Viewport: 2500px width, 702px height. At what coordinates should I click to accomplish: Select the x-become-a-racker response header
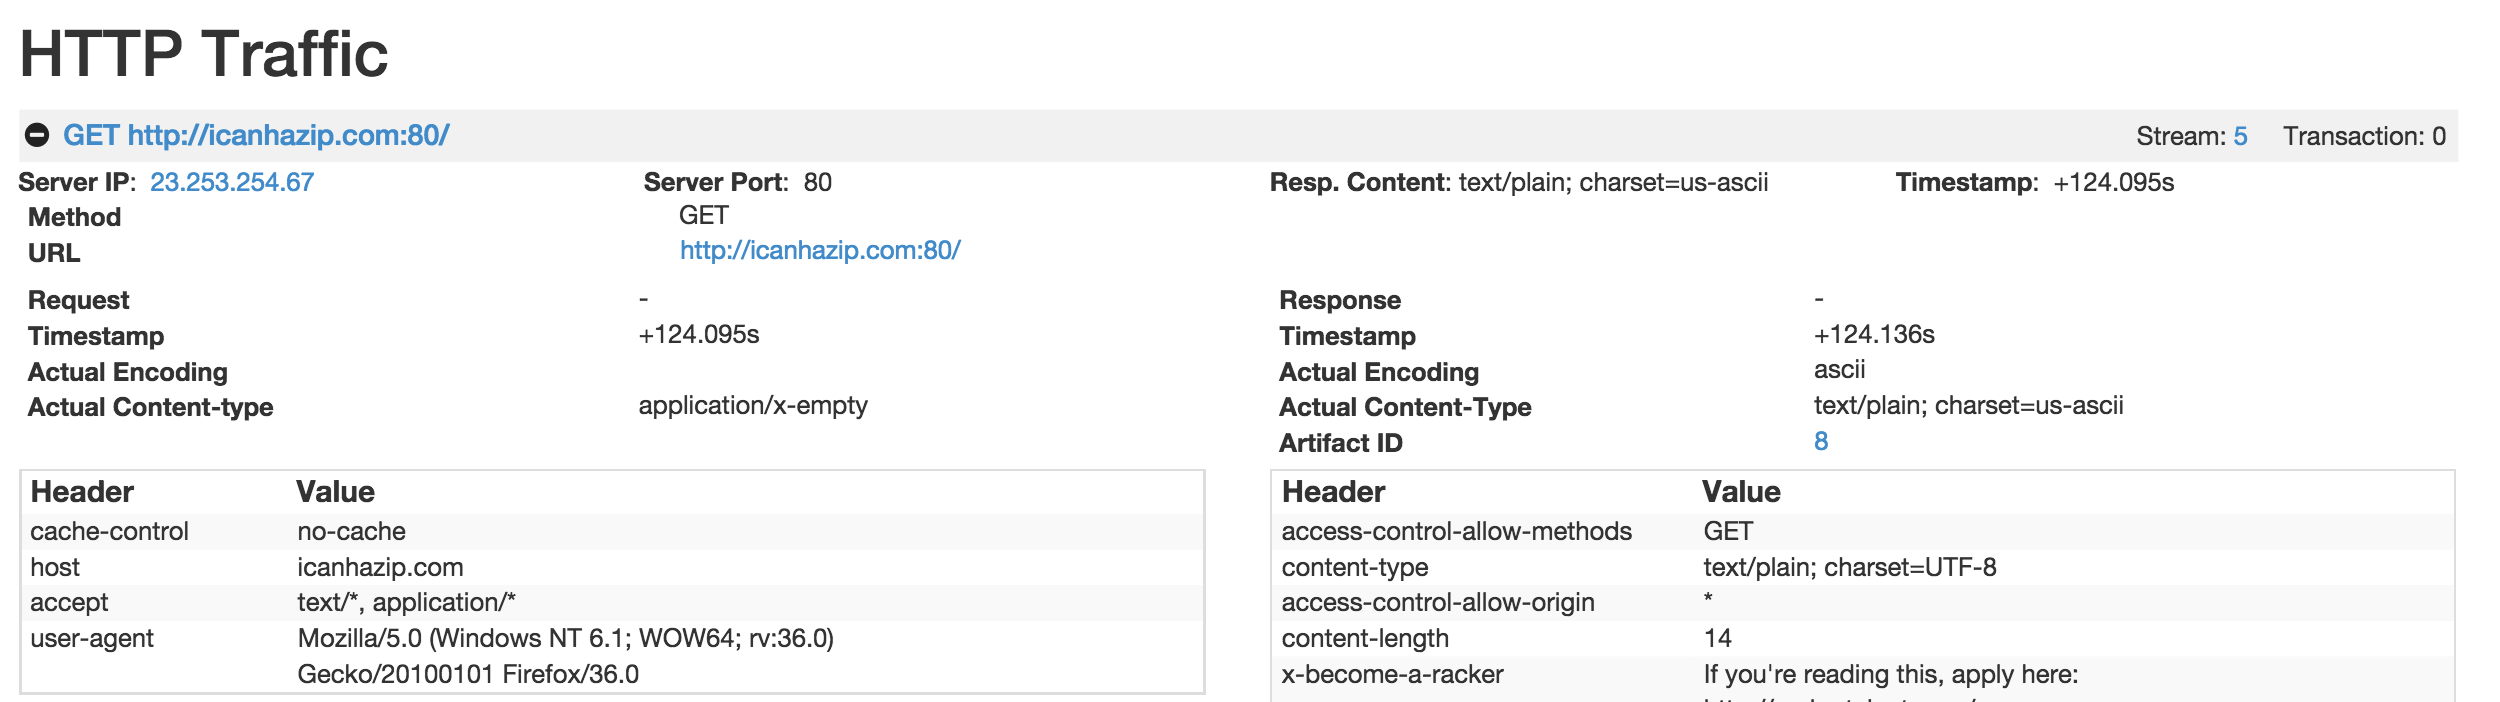(1392, 674)
